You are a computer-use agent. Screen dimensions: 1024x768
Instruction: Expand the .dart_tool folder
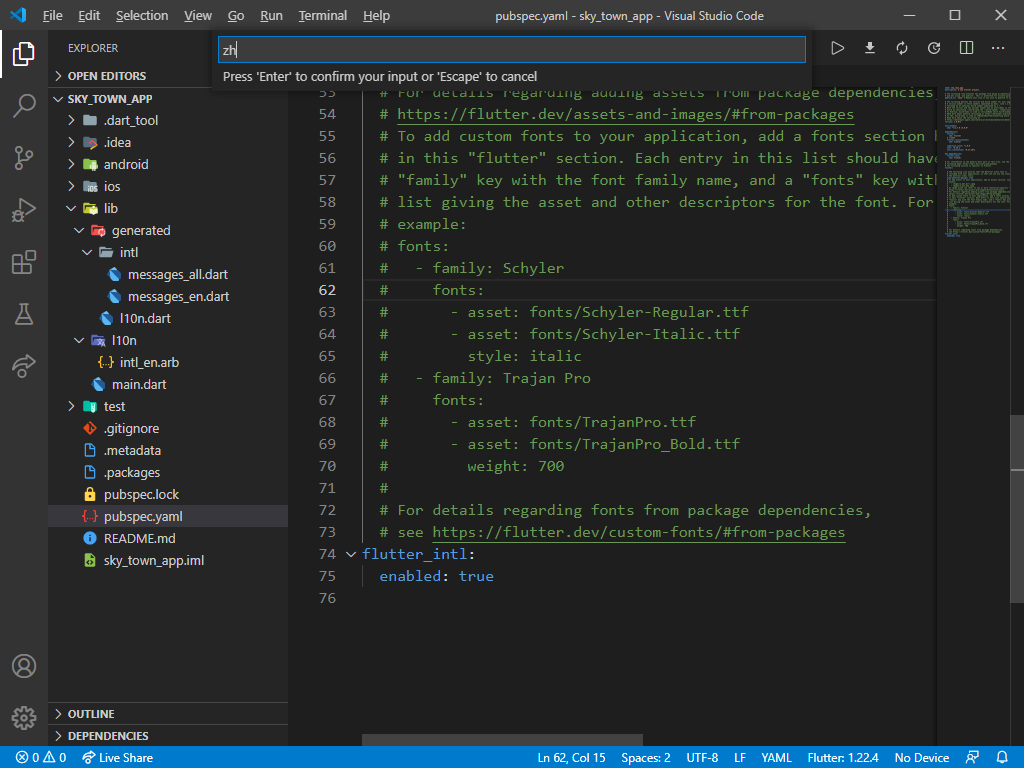168,120
